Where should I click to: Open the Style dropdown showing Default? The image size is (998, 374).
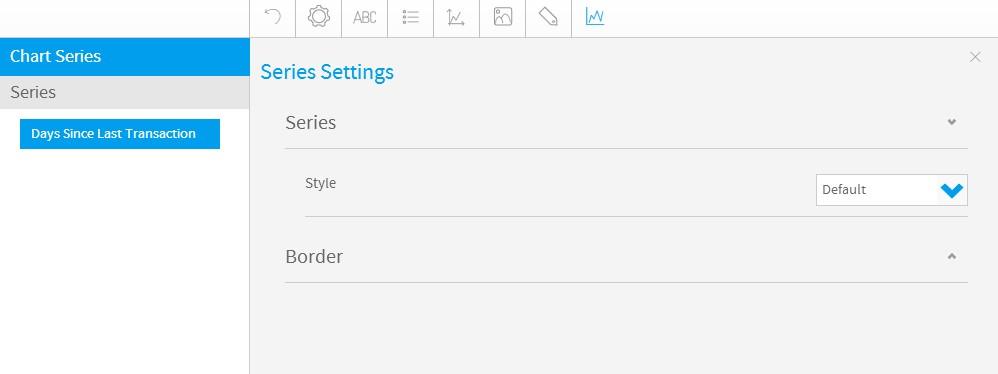point(892,190)
